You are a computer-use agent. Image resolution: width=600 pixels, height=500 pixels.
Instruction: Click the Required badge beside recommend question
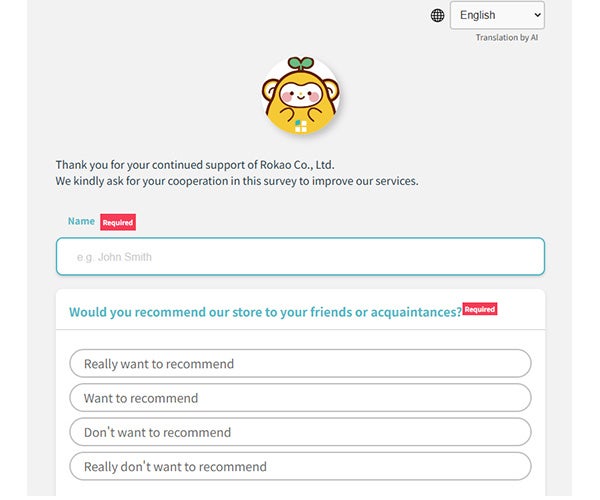[480, 310]
